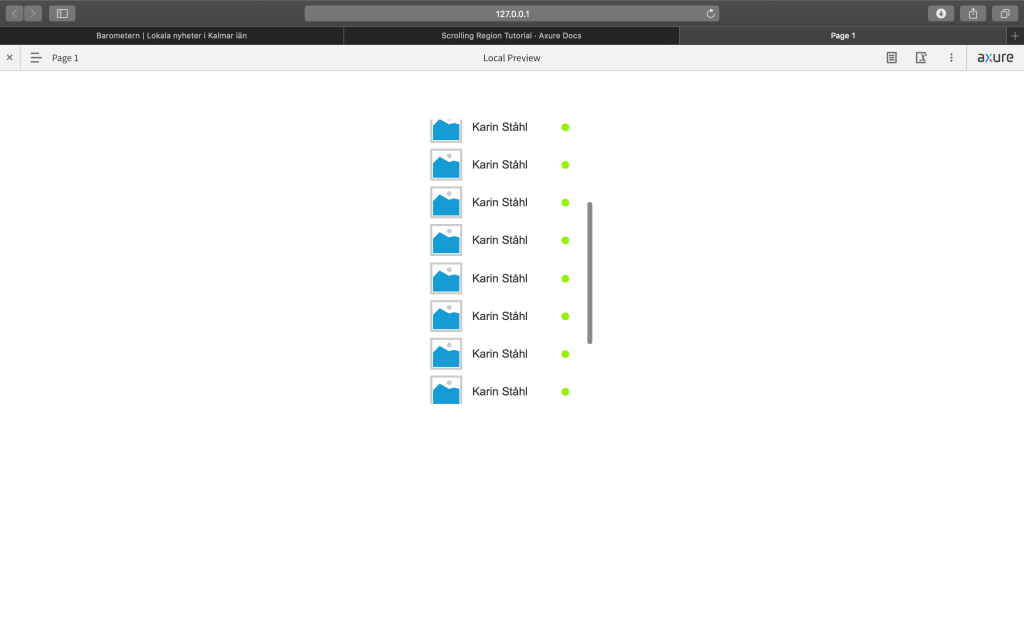Viewport: 1024px width, 640px height.
Task: Toggle the Safari sidebar button
Action: 62,13
